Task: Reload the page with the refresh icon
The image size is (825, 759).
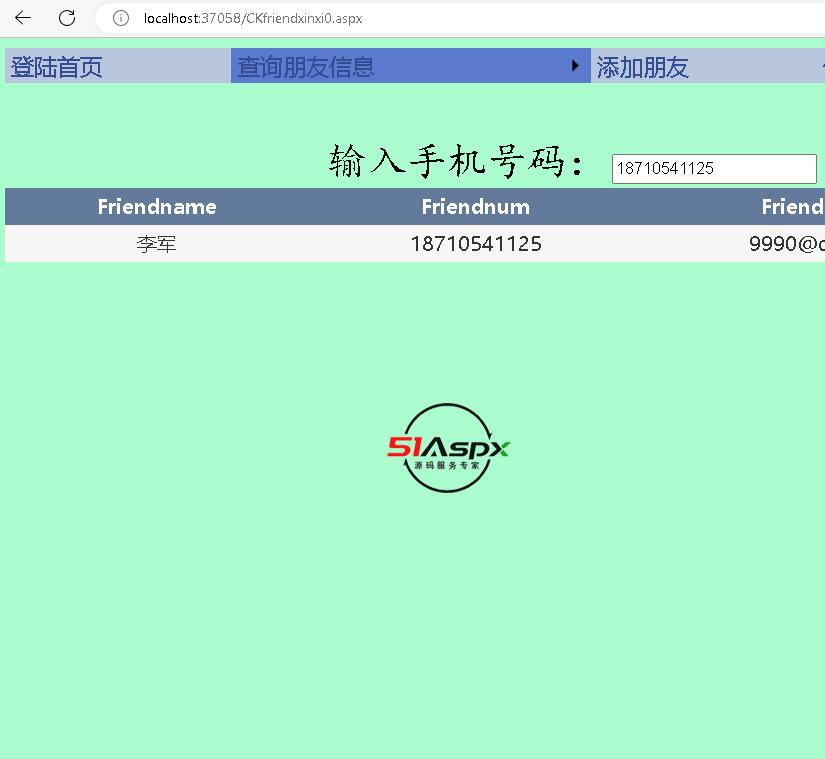Action: point(67,18)
